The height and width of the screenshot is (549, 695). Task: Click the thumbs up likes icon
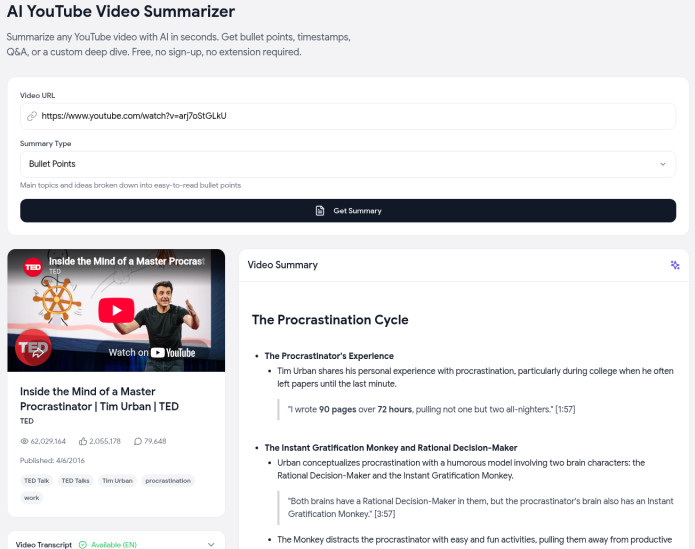coord(83,441)
